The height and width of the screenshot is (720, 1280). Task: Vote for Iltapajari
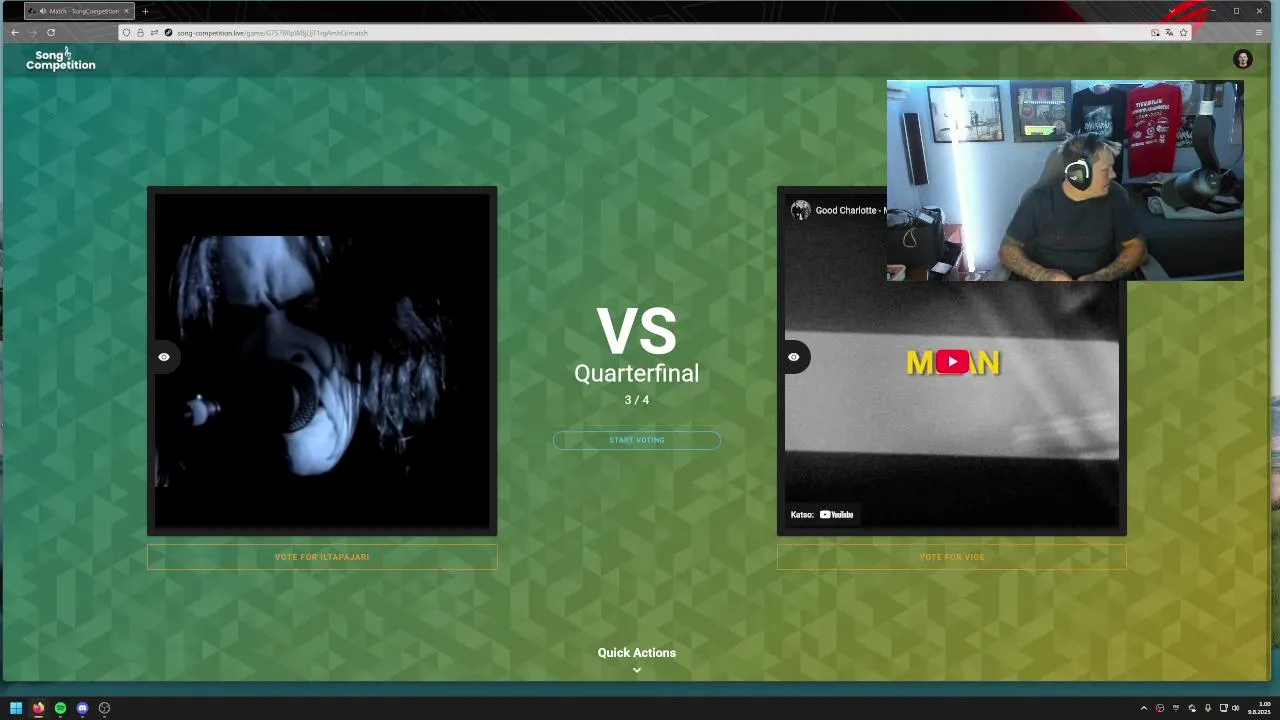pos(322,557)
